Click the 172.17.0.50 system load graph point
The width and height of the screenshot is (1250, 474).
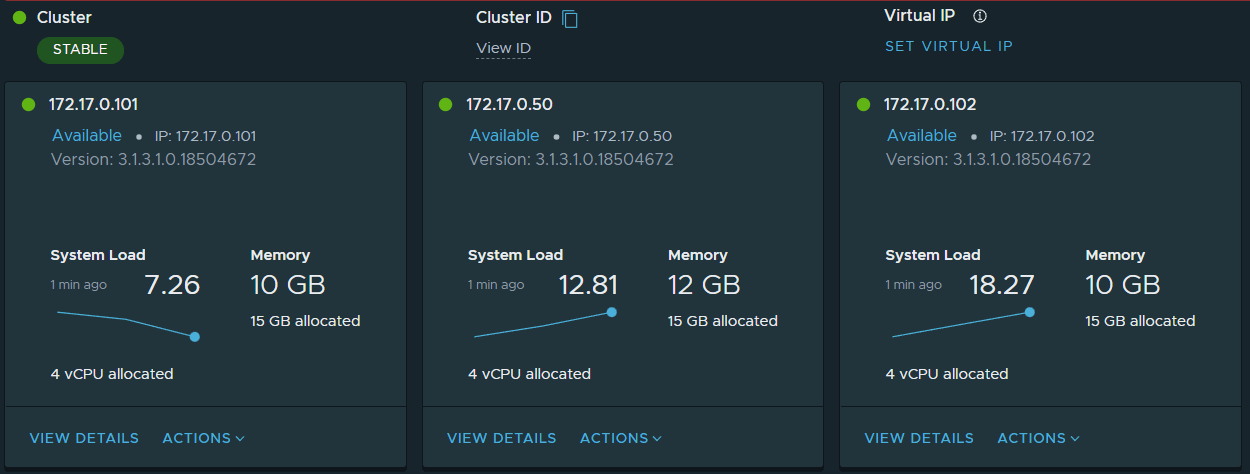point(612,312)
